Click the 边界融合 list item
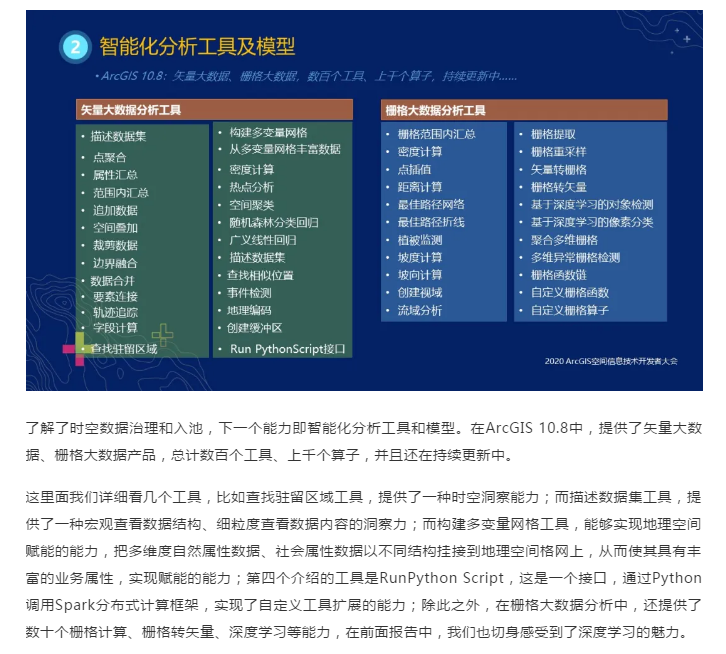The width and height of the screenshot is (726, 654). pyautogui.click(x=115, y=263)
